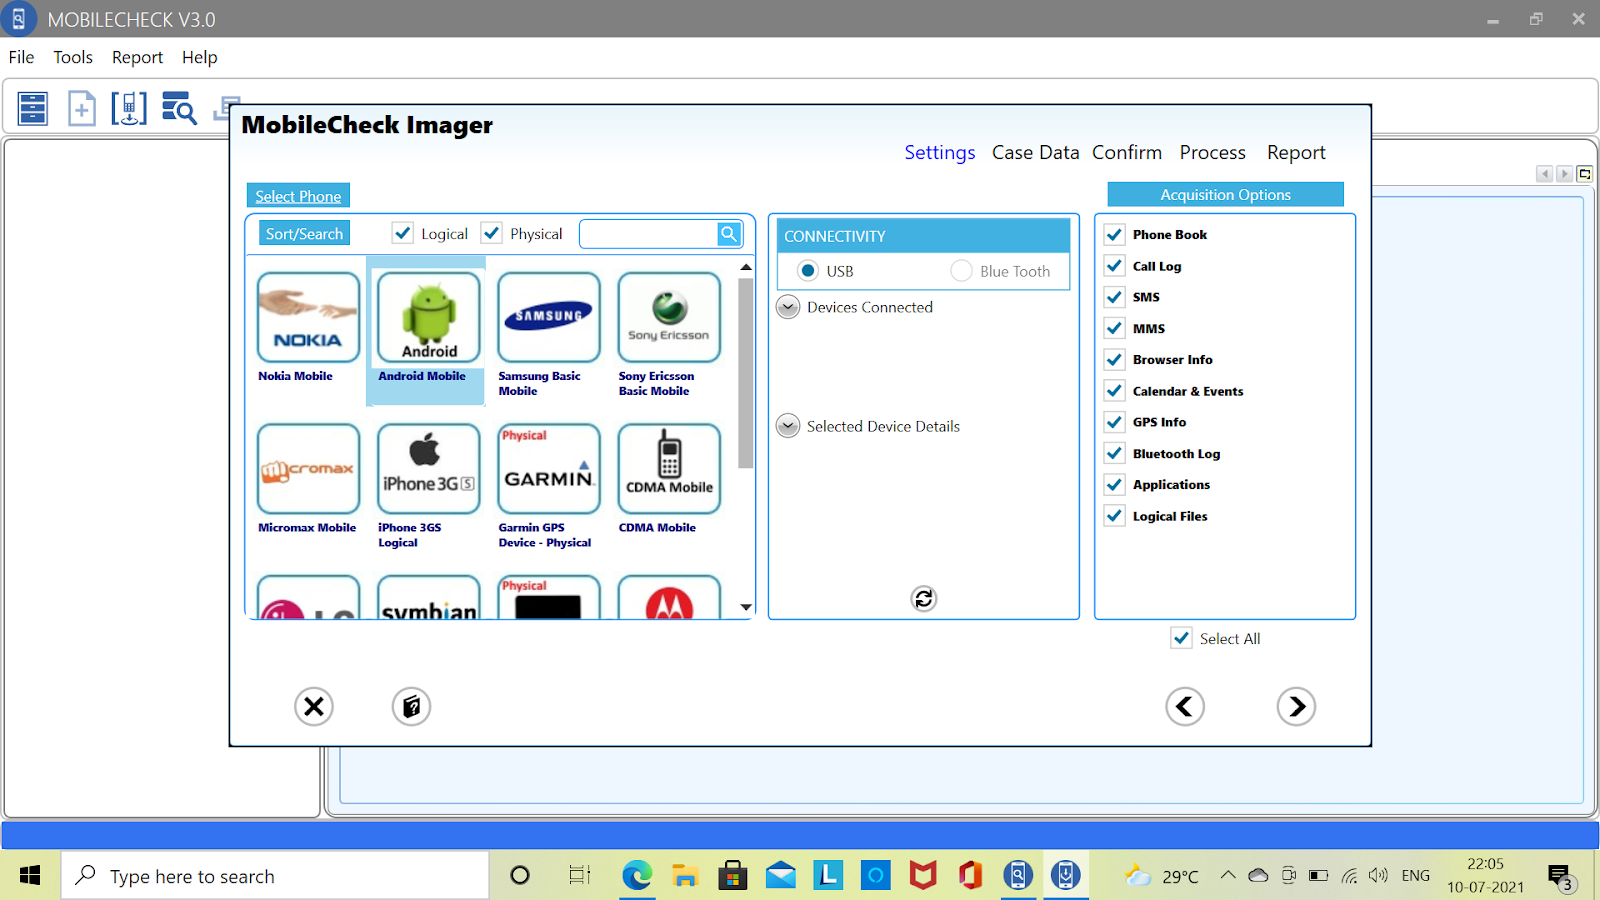Click the Sort/Search button
The height and width of the screenshot is (900, 1600).
305,233
